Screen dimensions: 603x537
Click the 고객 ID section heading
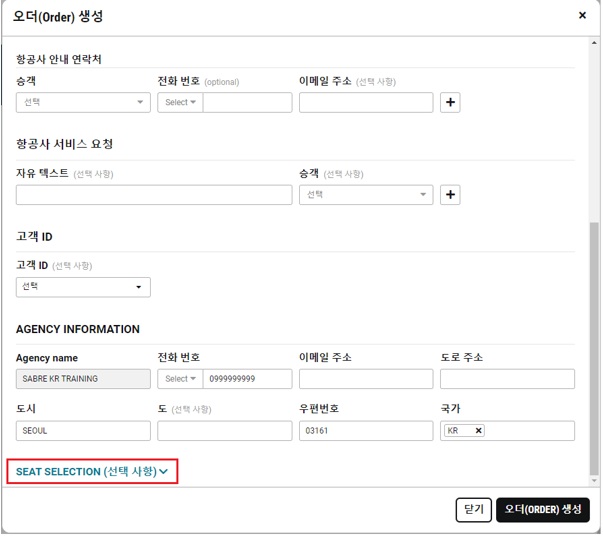34,237
